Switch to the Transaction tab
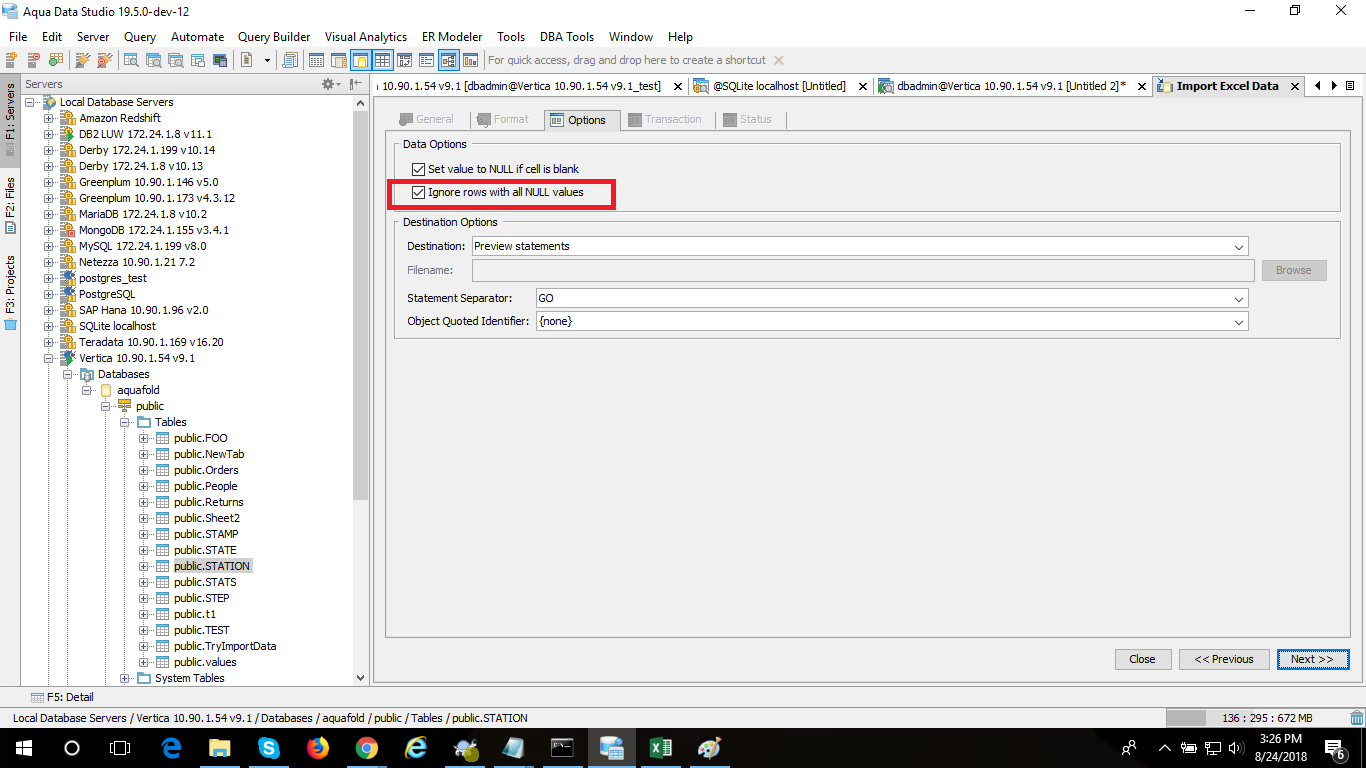 665,119
